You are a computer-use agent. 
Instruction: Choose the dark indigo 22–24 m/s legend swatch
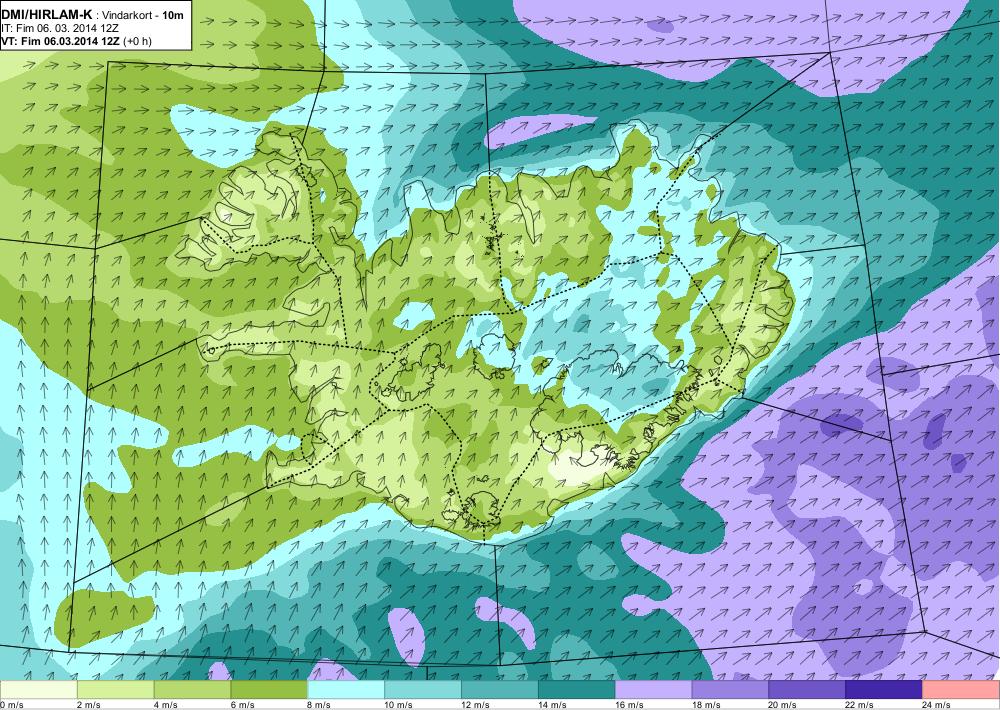(884, 690)
